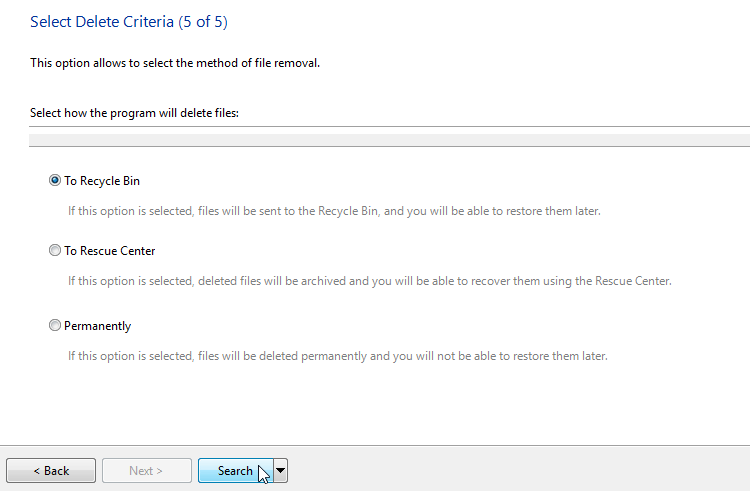Click the "Permanently" option label text

coord(98,326)
